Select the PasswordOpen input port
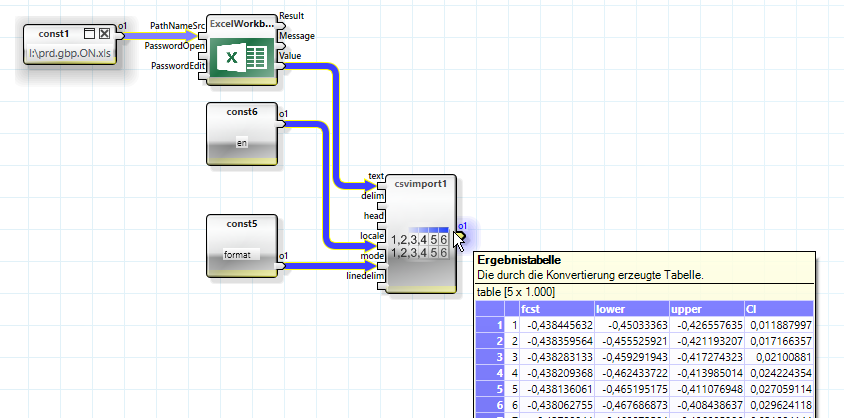This screenshot has width=844, height=418. pyautogui.click(x=202, y=55)
